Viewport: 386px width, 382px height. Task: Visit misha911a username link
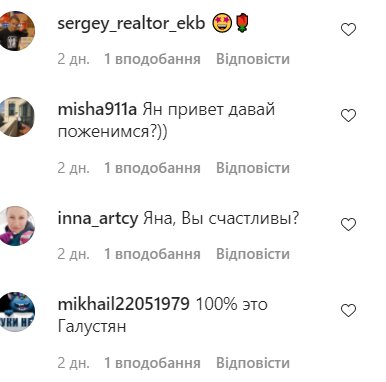coord(97,109)
